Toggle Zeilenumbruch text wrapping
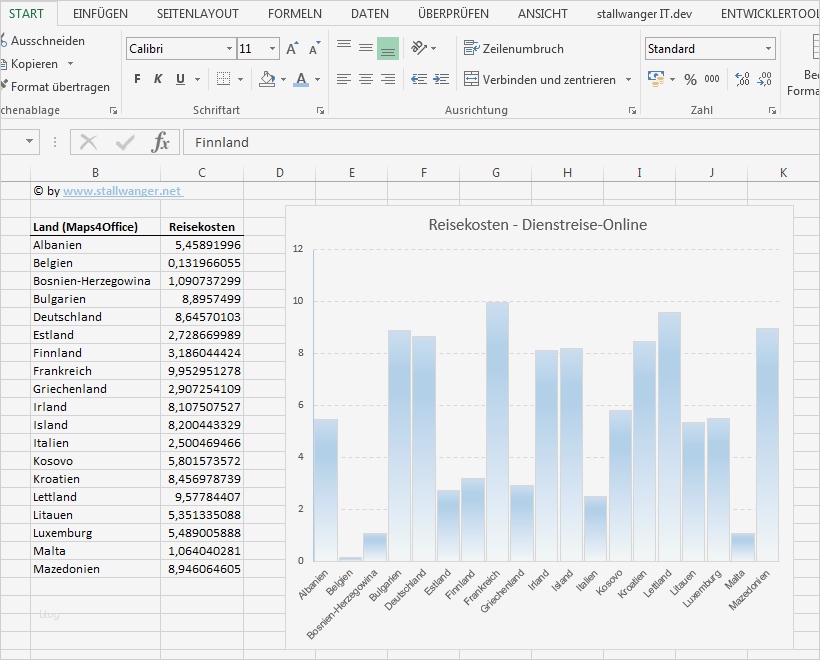Viewport: 820px width, 660px height. [514, 48]
